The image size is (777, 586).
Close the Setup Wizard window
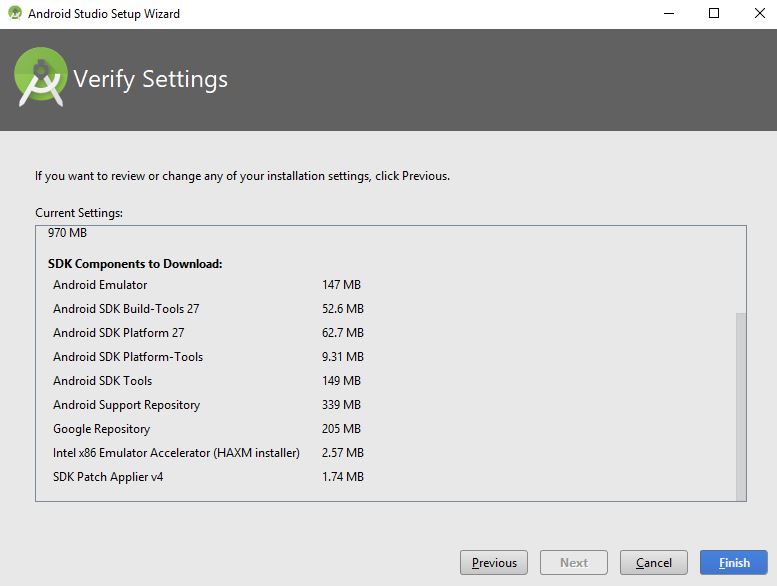pyautogui.click(x=759, y=13)
